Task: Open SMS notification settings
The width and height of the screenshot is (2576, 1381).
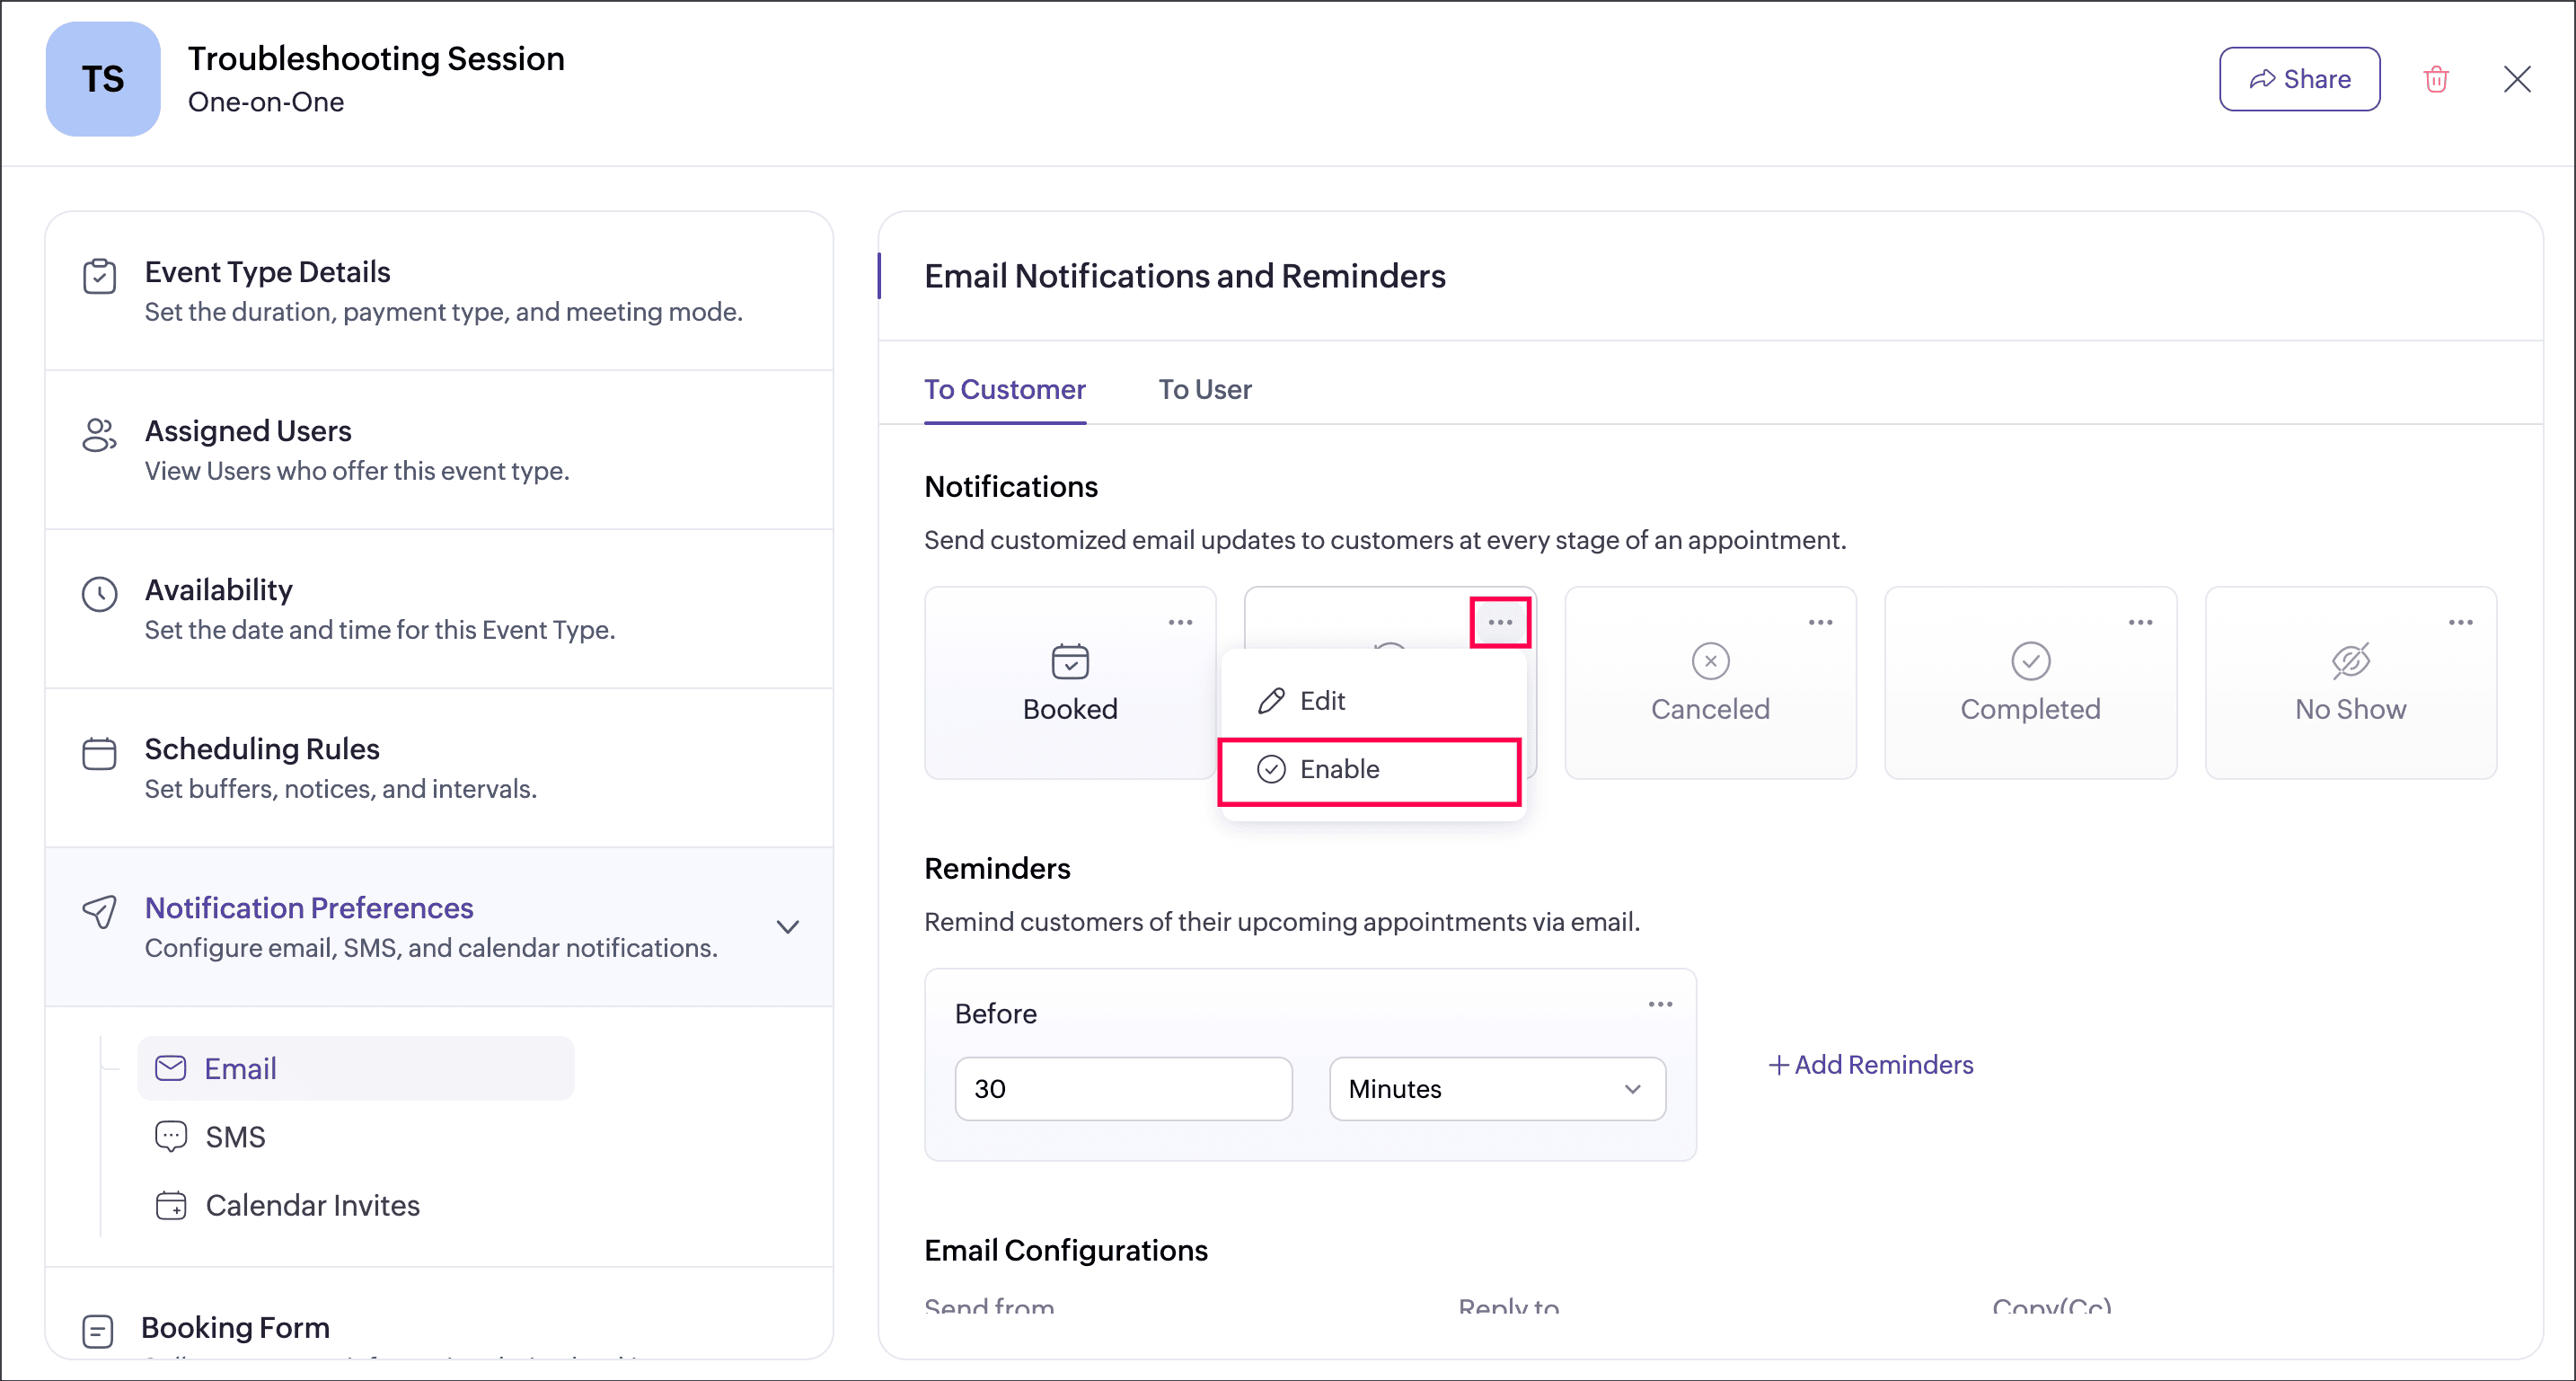Action: click(x=235, y=1137)
